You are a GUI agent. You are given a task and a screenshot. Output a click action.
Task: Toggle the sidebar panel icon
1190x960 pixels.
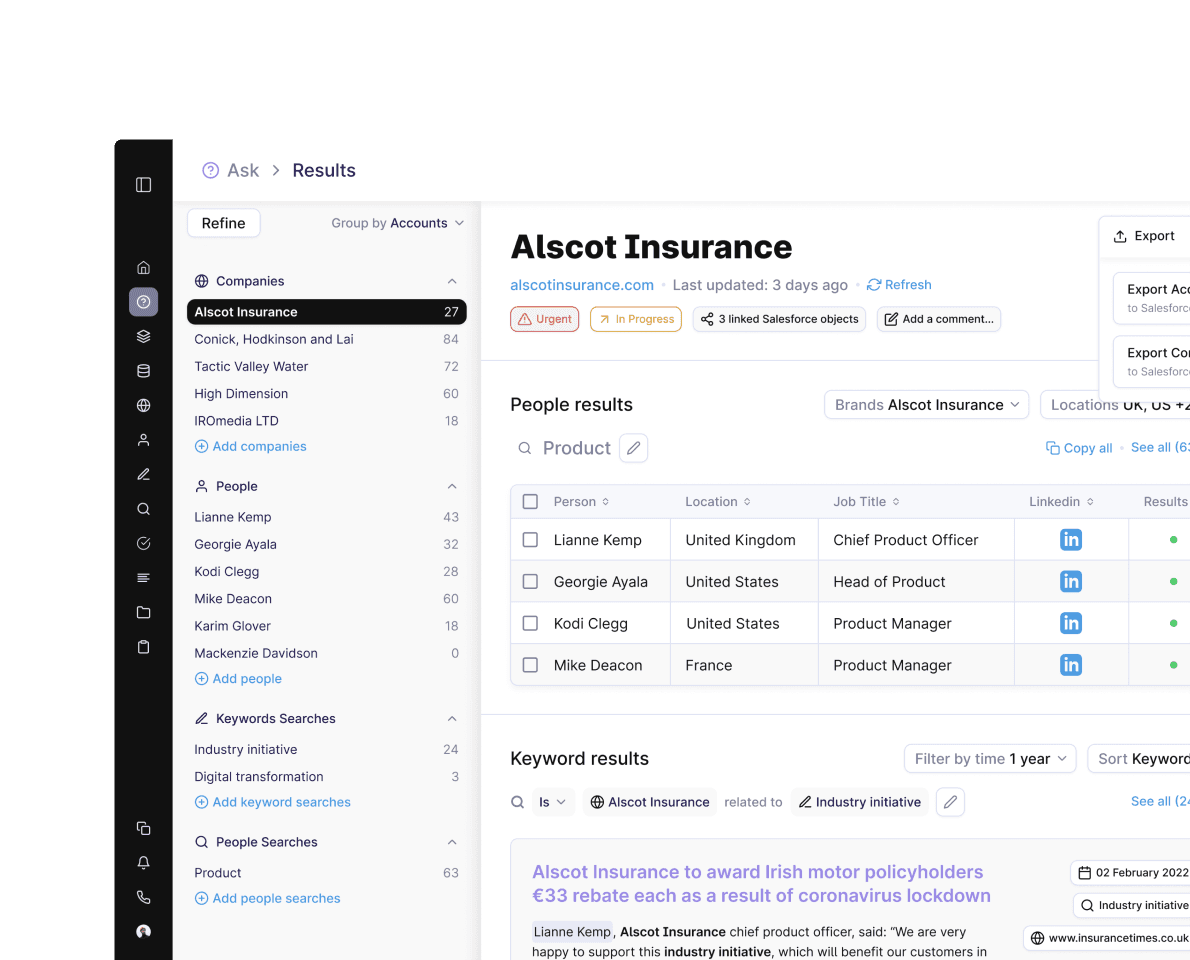(143, 185)
